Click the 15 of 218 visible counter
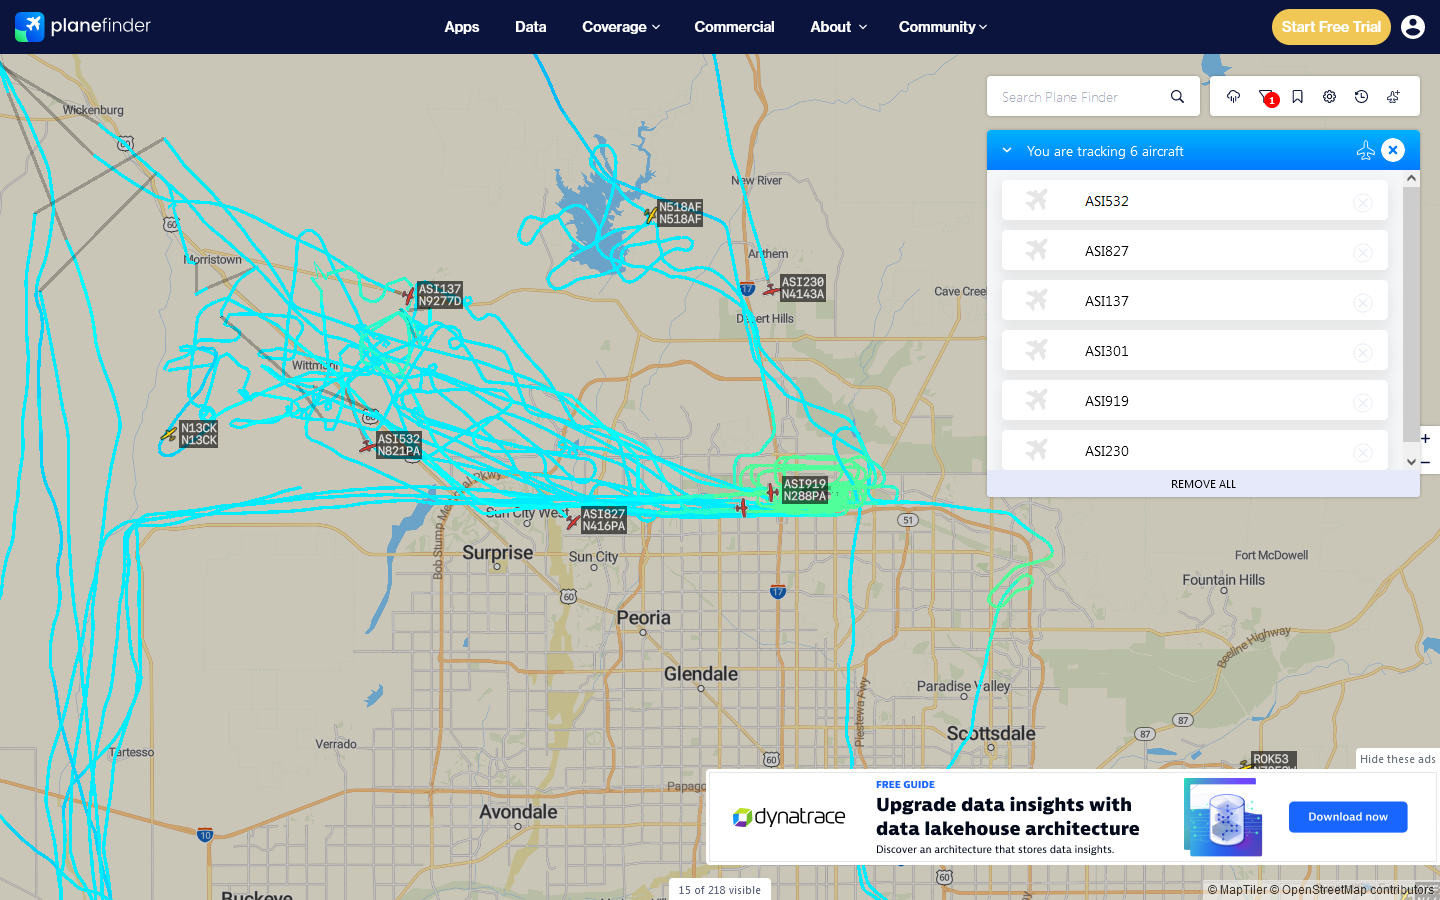Viewport: 1440px width, 900px height. pyautogui.click(x=720, y=890)
